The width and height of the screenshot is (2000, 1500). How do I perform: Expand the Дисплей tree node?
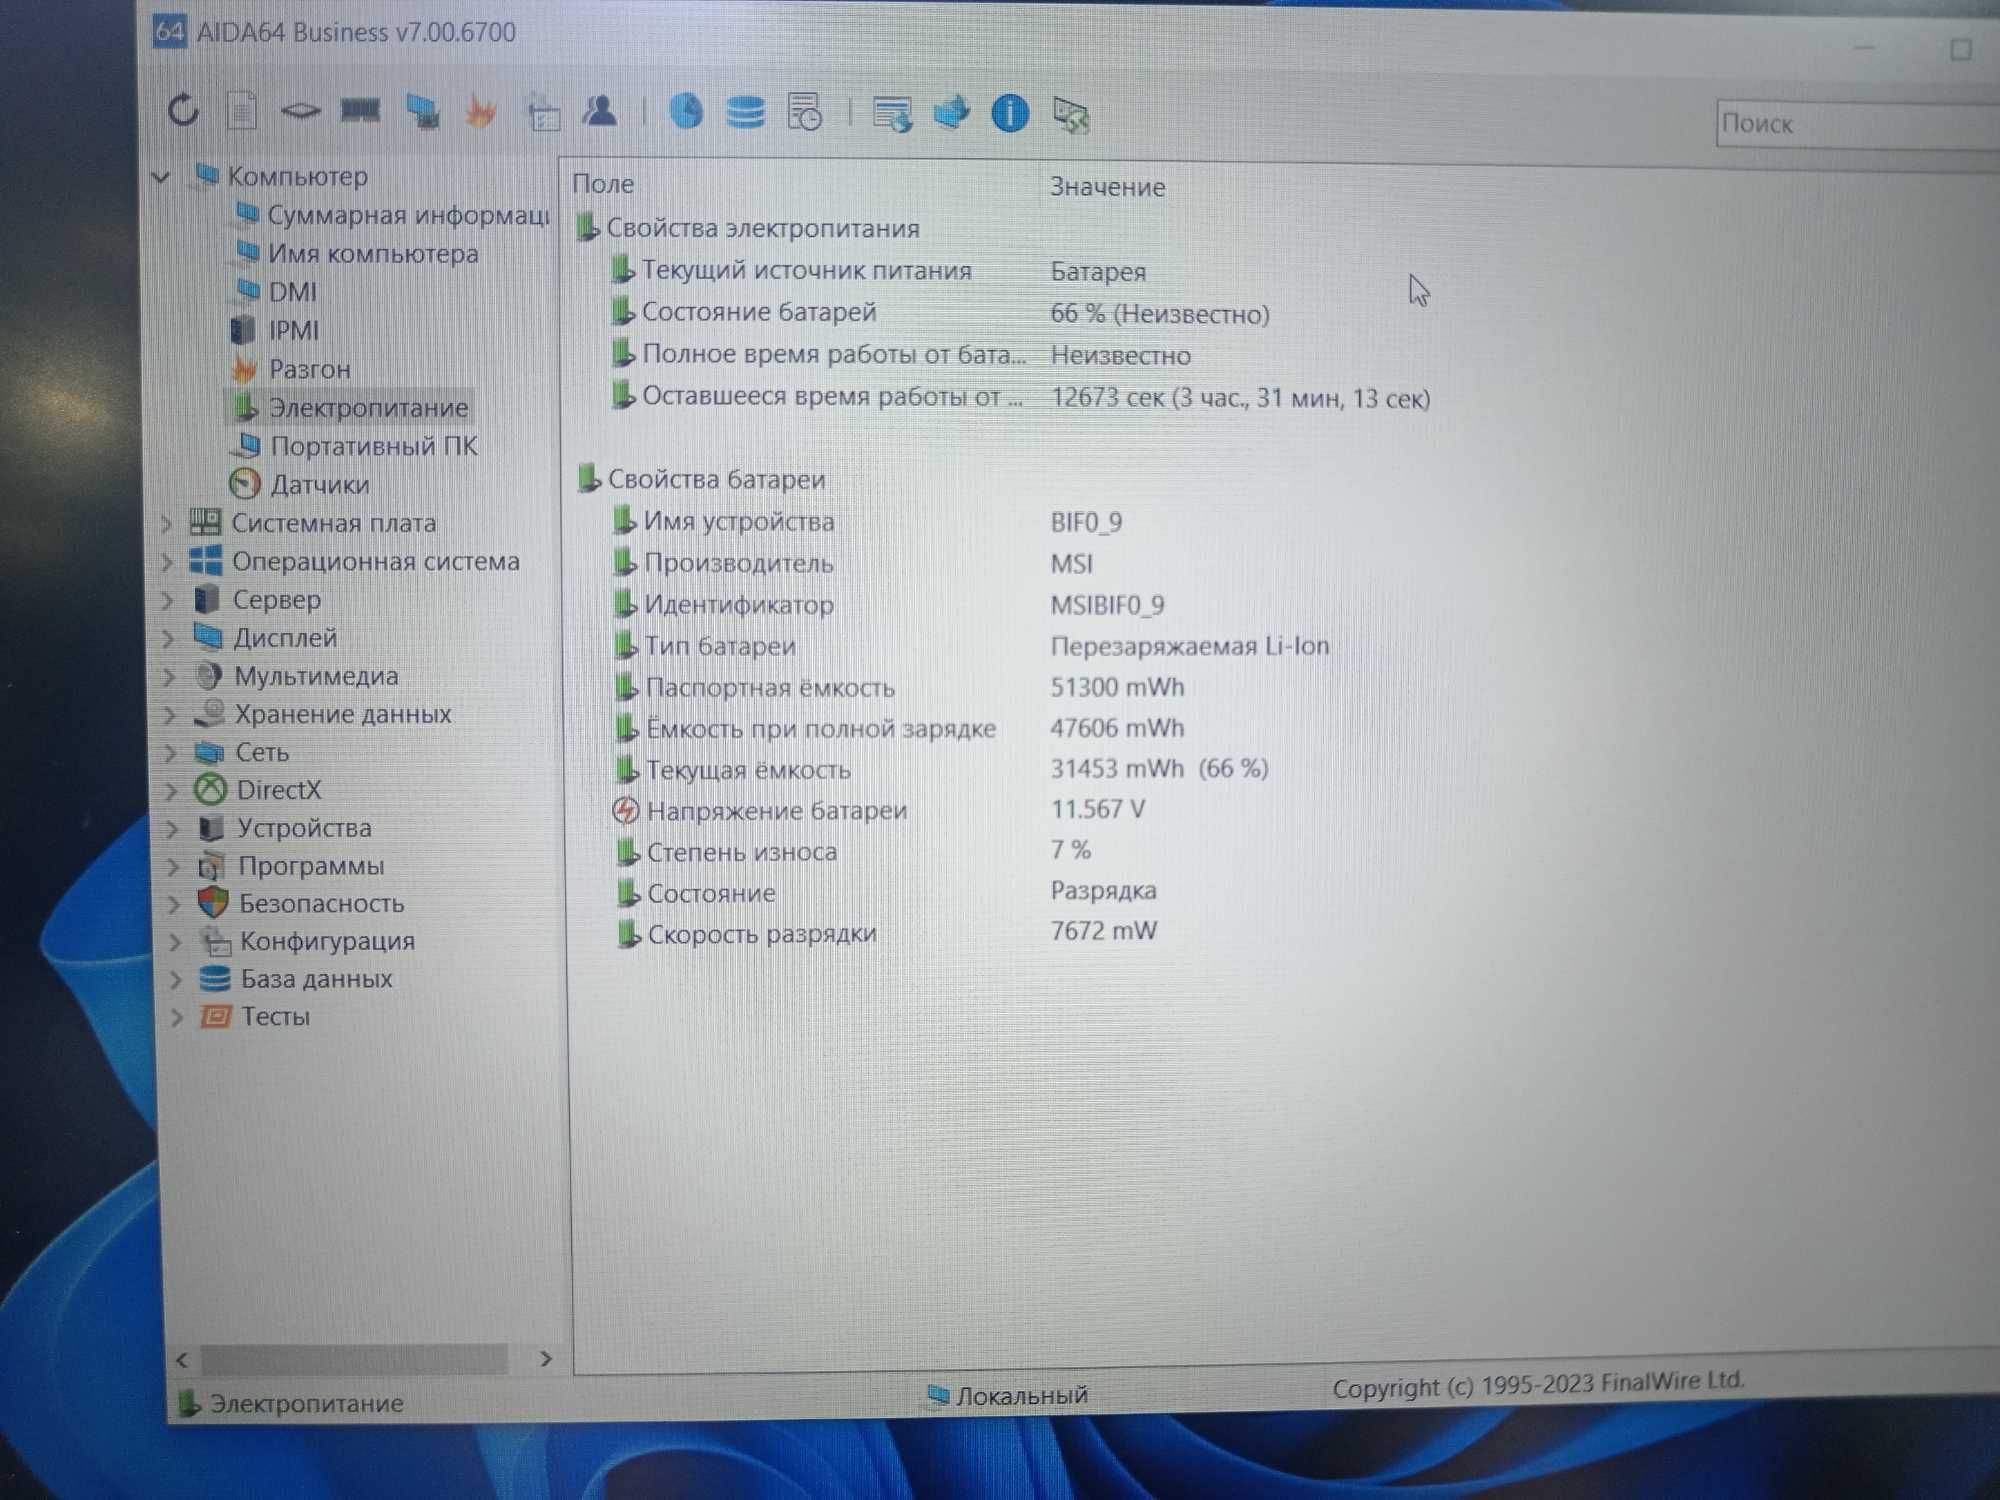(x=168, y=638)
